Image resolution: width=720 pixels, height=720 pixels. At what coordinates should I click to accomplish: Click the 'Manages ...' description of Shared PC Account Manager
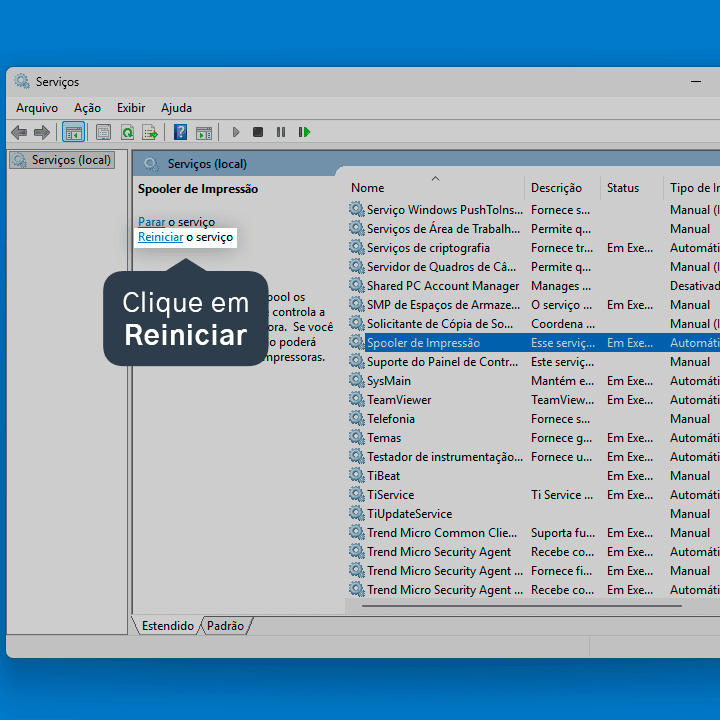pyautogui.click(x=561, y=286)
